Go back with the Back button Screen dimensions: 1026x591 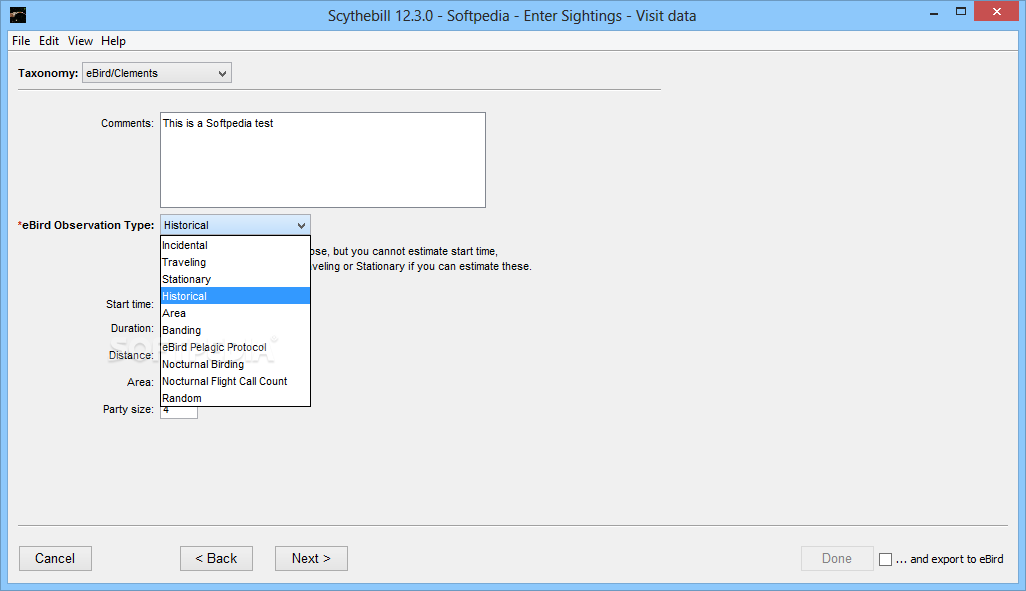(216, 558)
